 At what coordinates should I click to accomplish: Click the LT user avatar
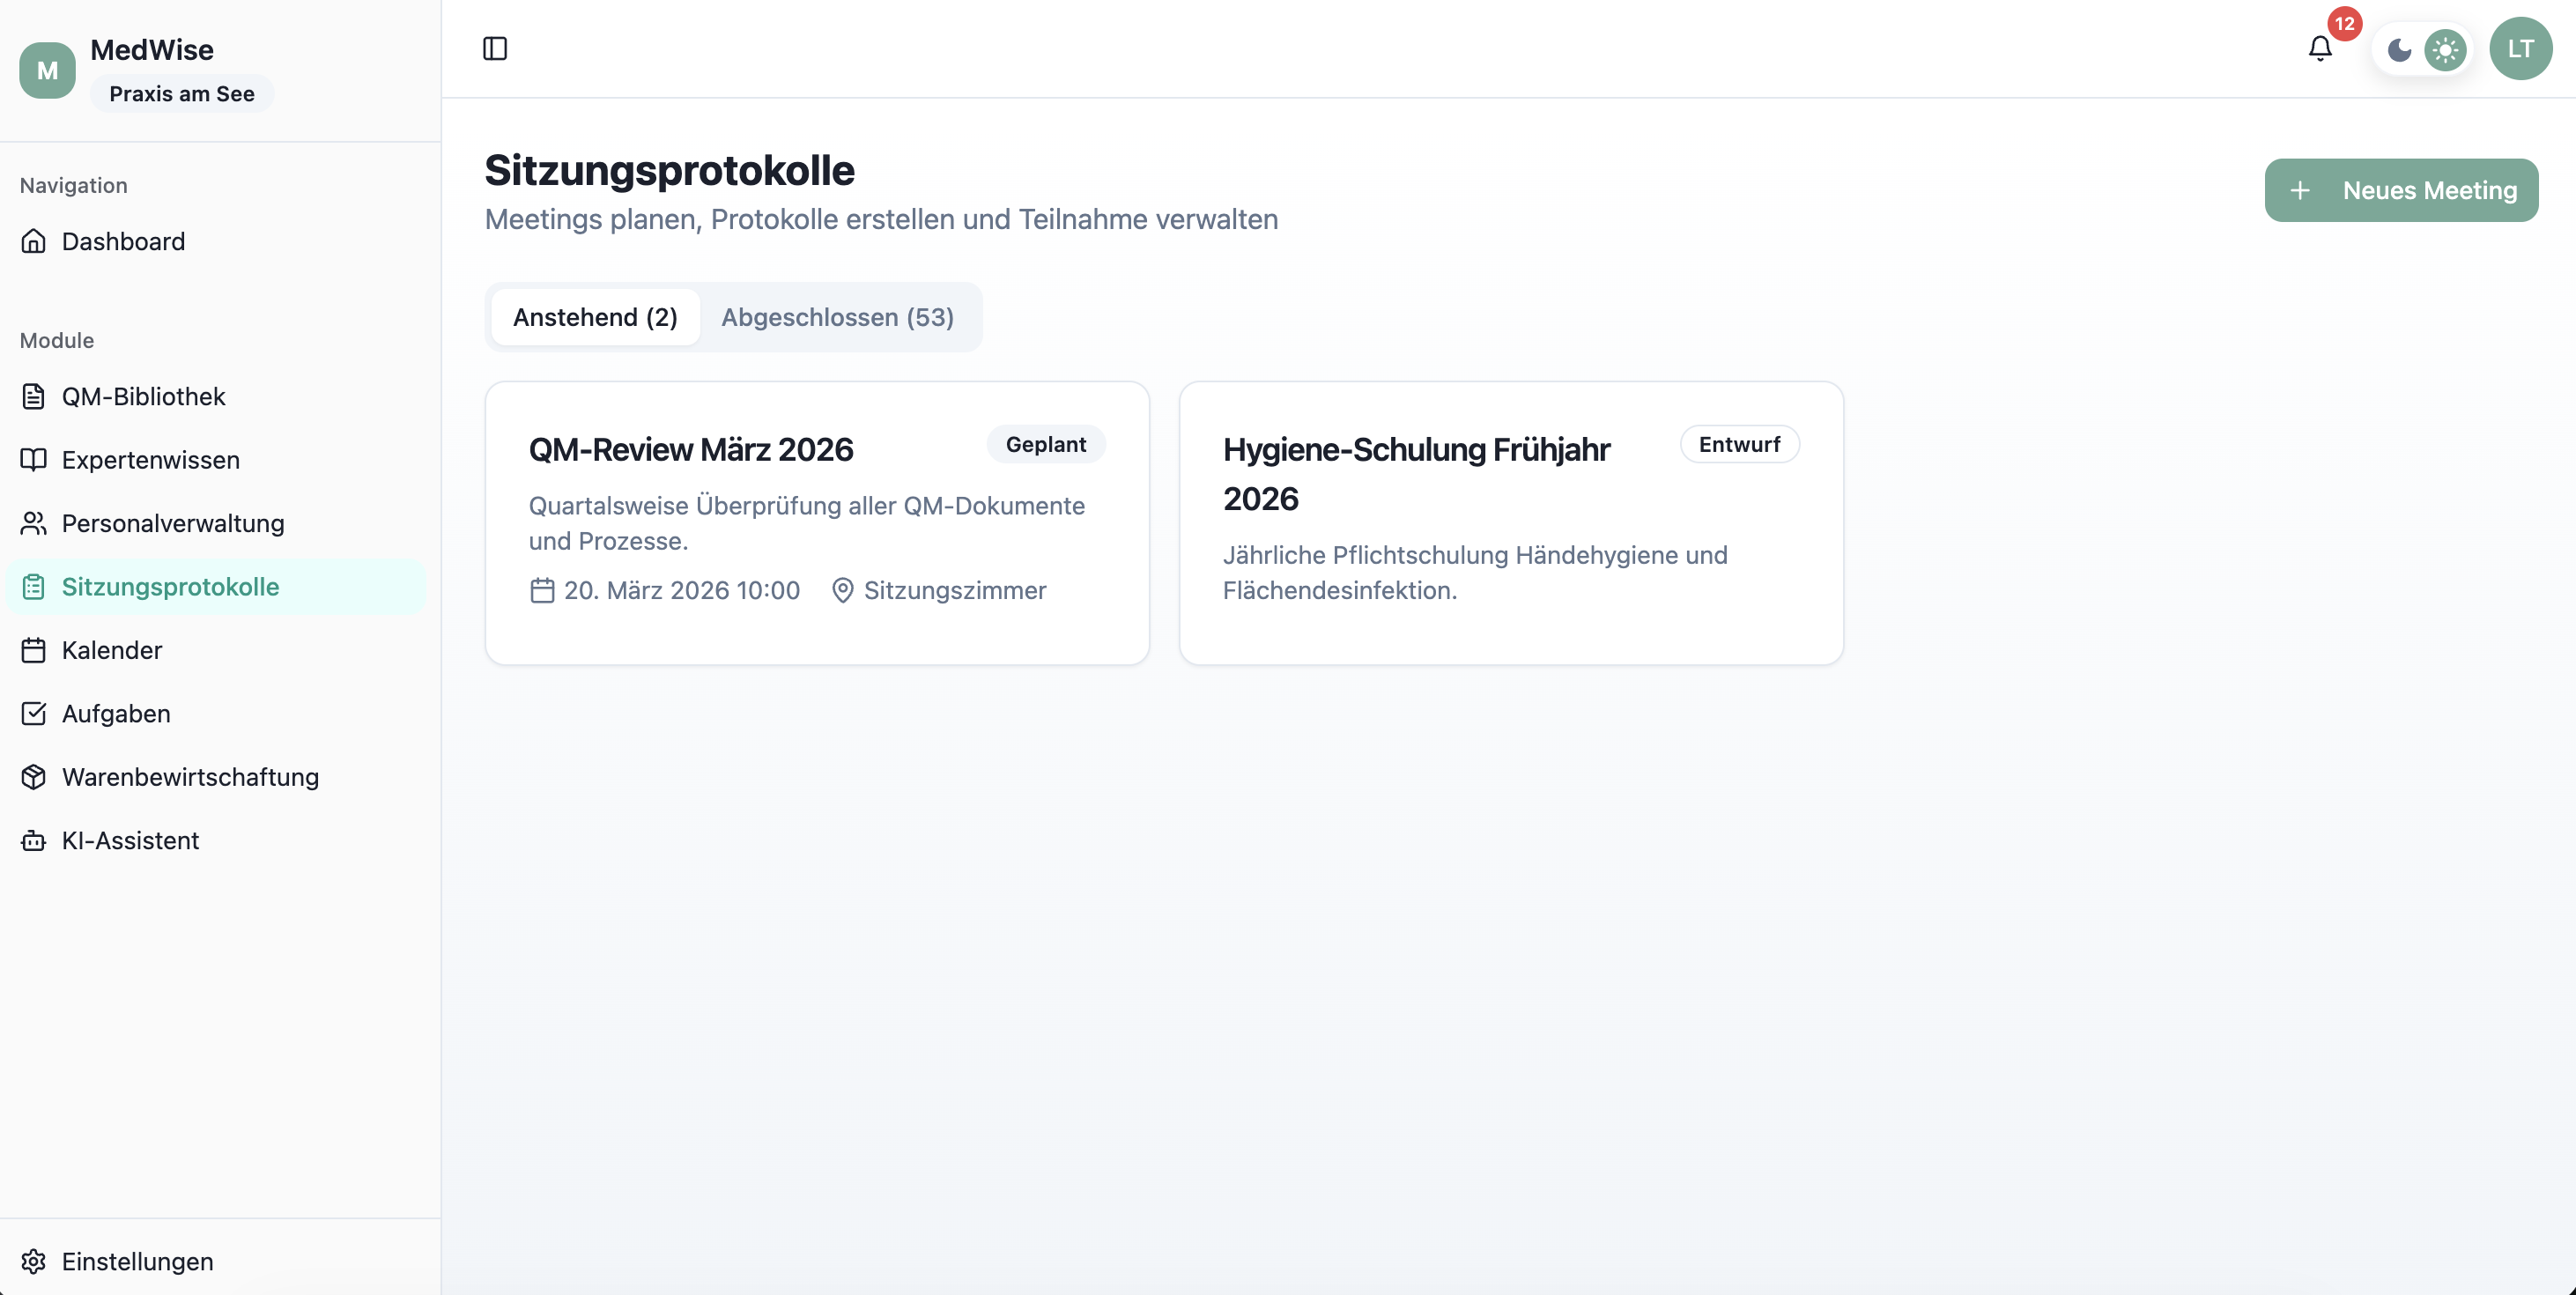coord(2520,48)
